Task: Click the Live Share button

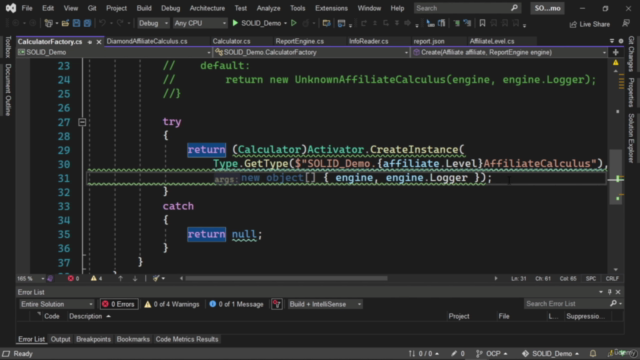Action: [589, 24]
